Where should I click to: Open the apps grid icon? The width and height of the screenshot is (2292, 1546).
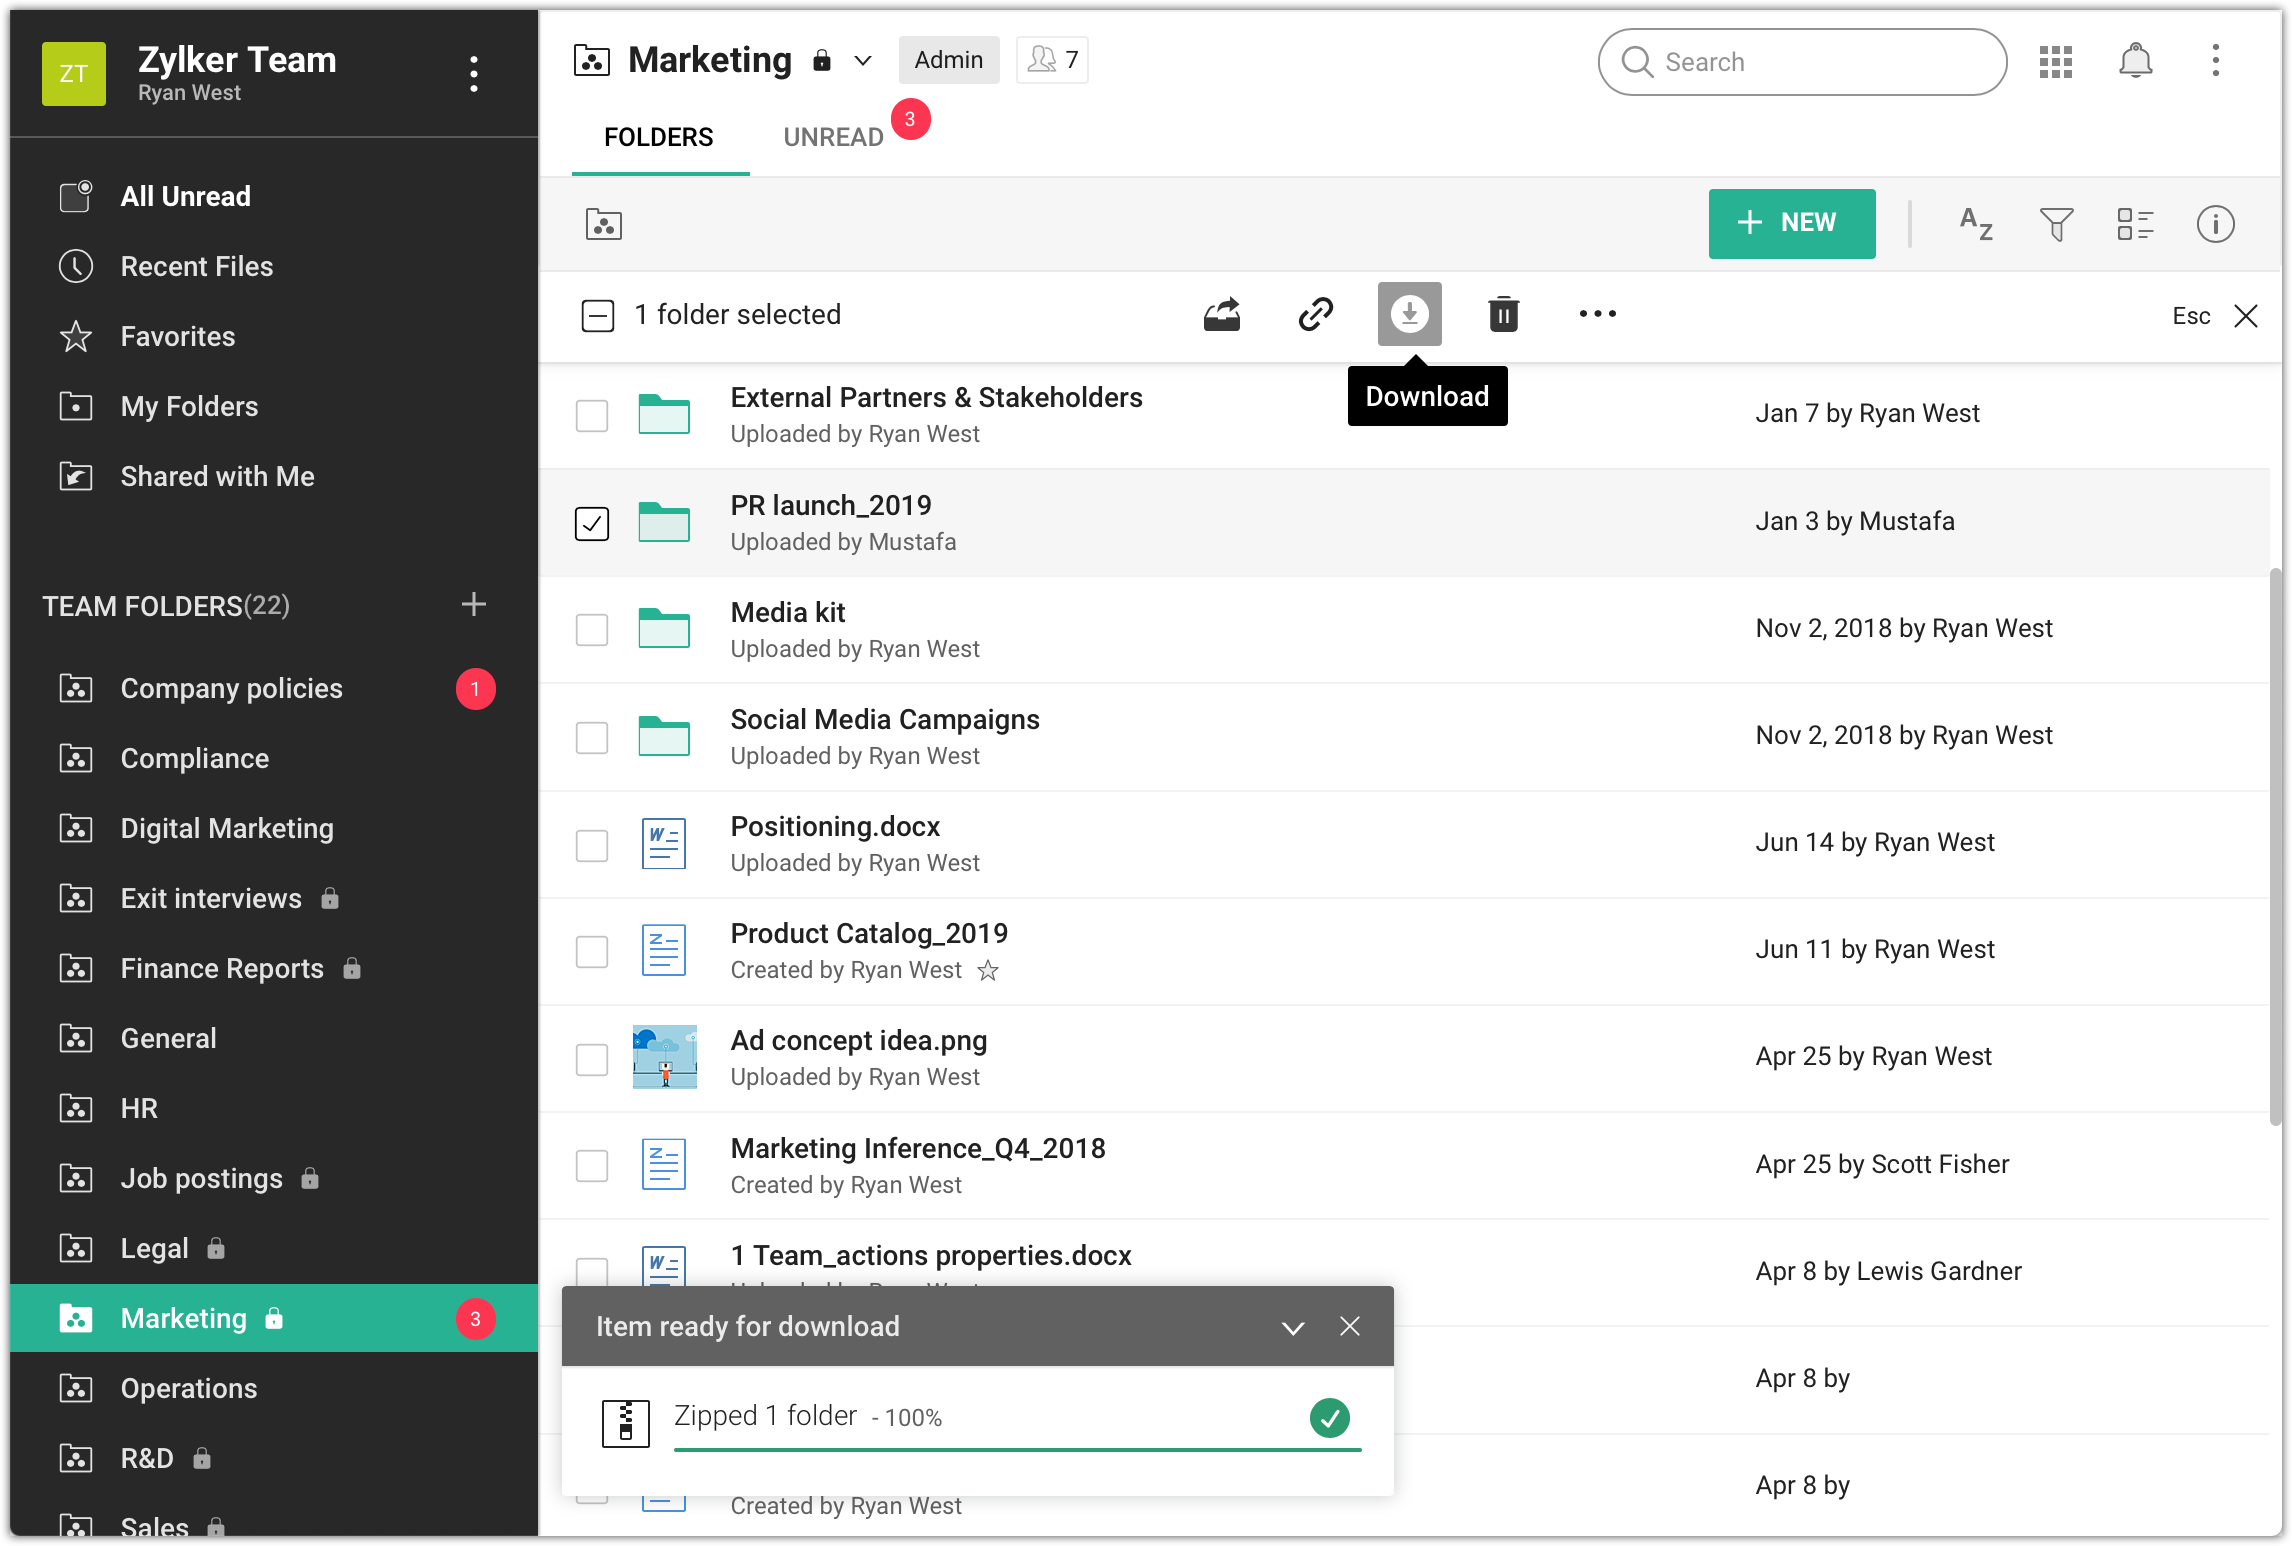click(2056, 61)
